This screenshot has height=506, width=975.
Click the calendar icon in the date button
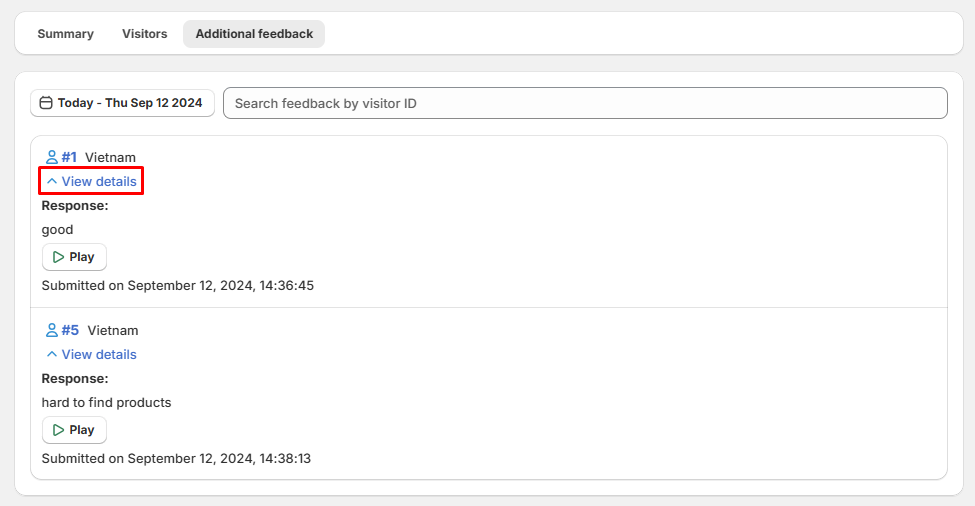pyautogui.click(x=46, y=103)
